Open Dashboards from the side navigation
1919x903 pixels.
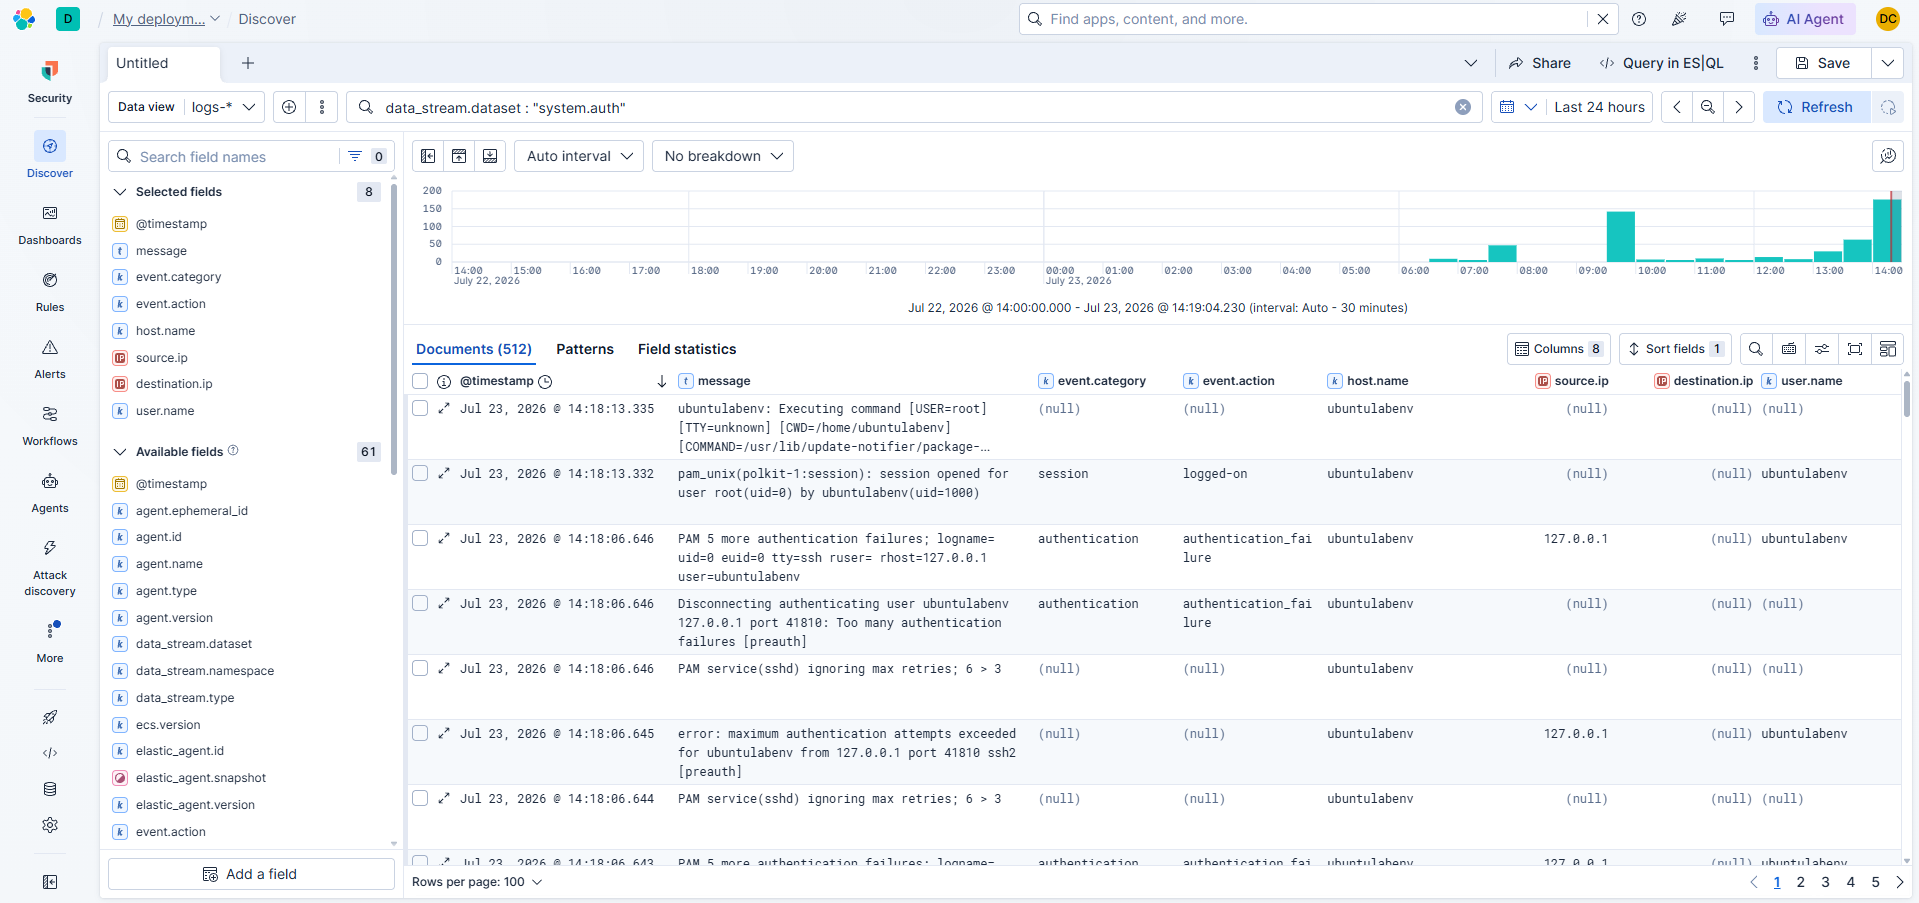pos(50,225)
